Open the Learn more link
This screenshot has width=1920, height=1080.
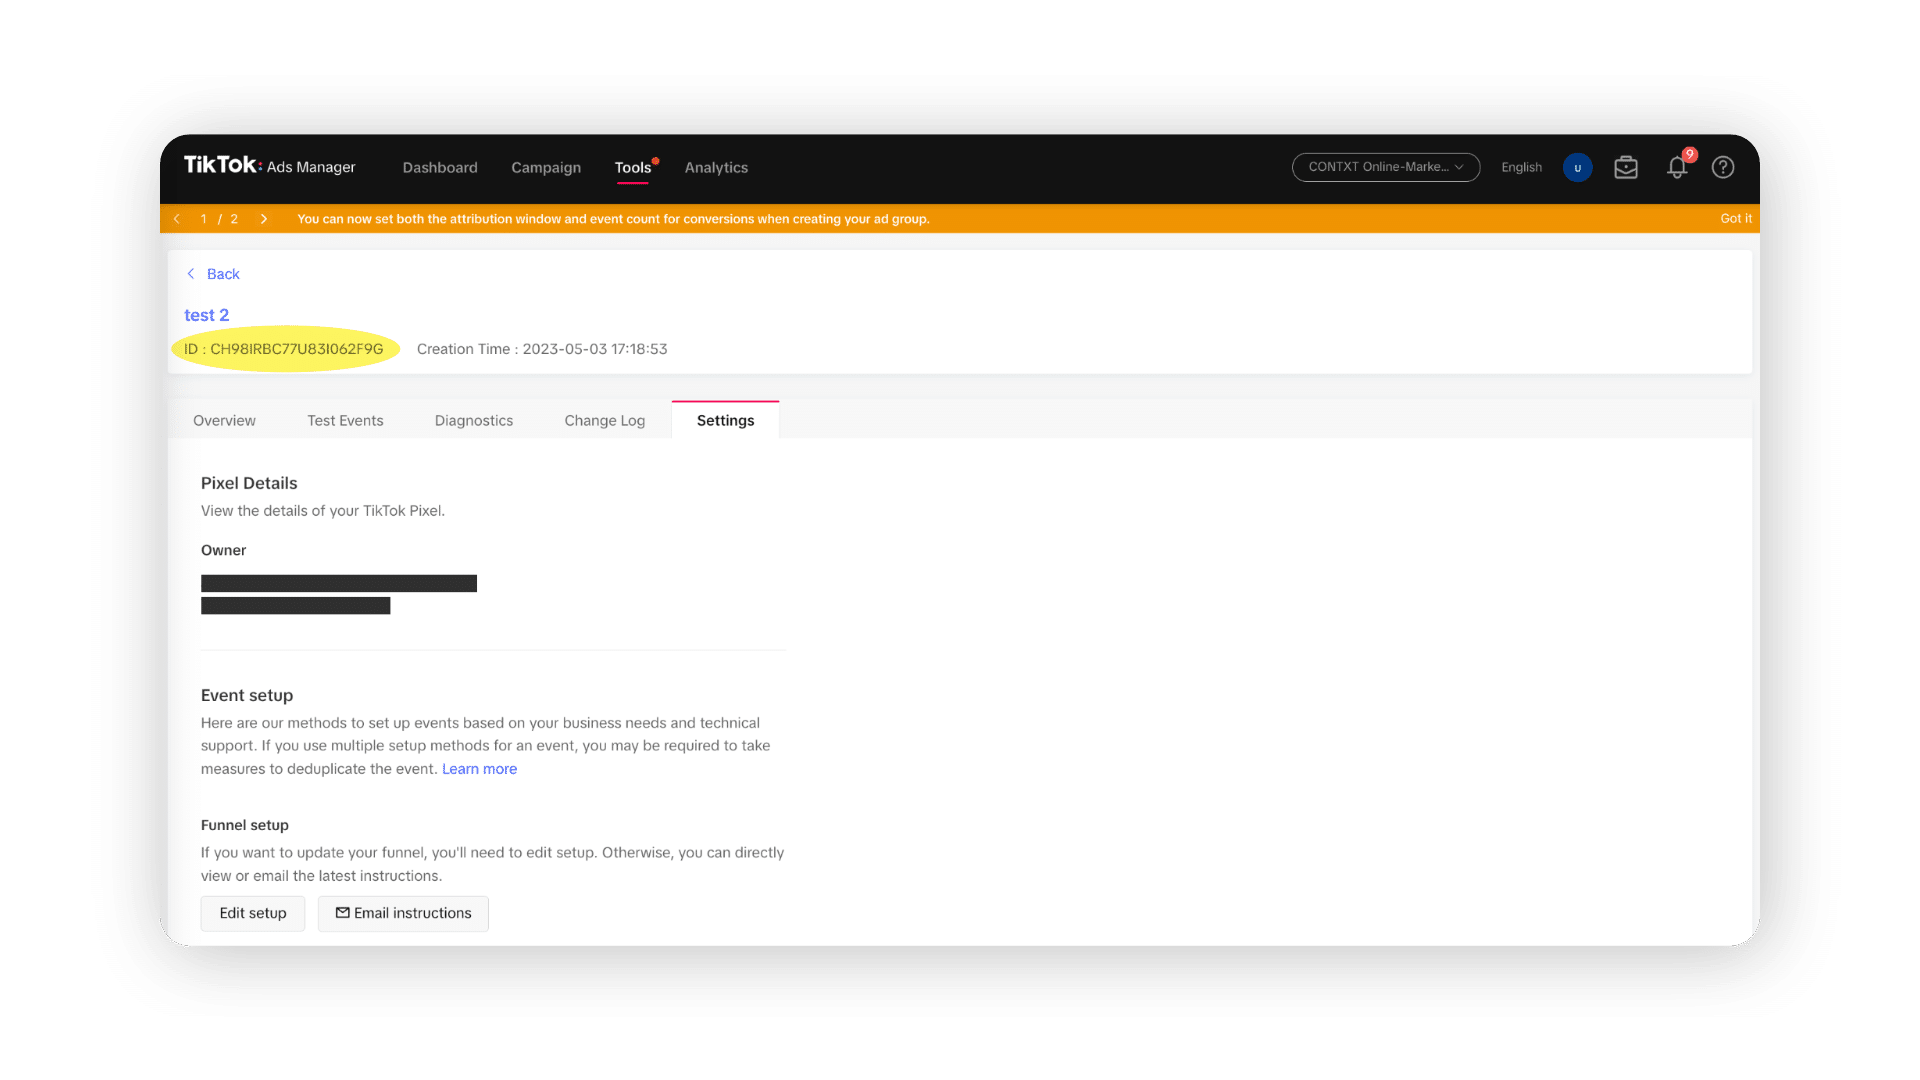(480, 769)
